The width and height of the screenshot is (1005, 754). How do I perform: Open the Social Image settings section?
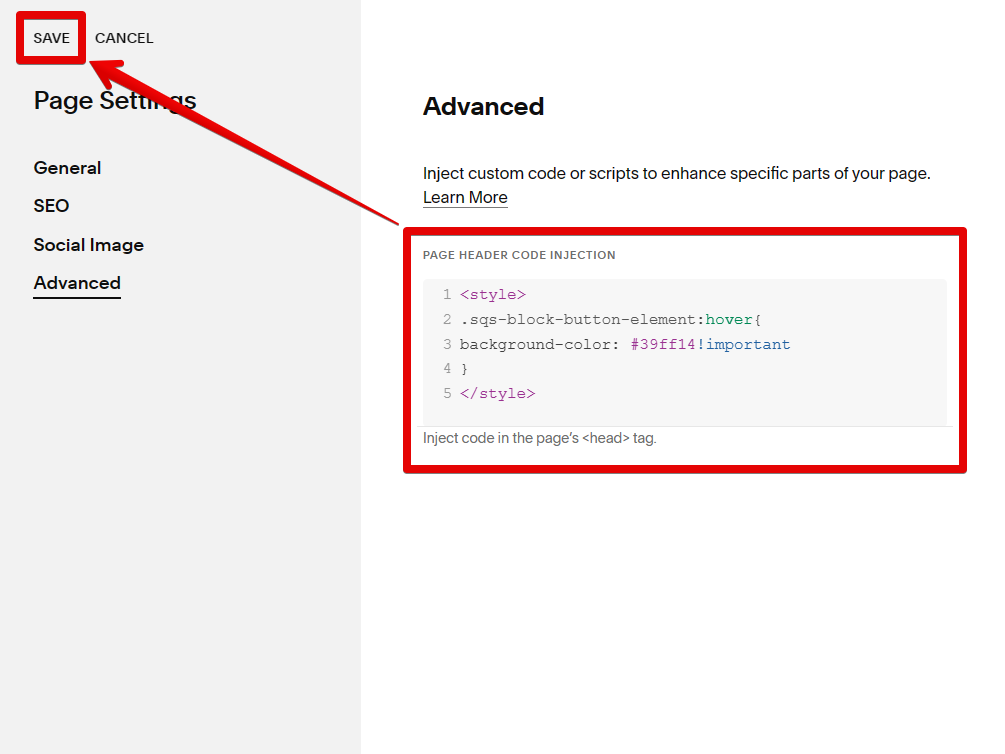coord(88,244)
